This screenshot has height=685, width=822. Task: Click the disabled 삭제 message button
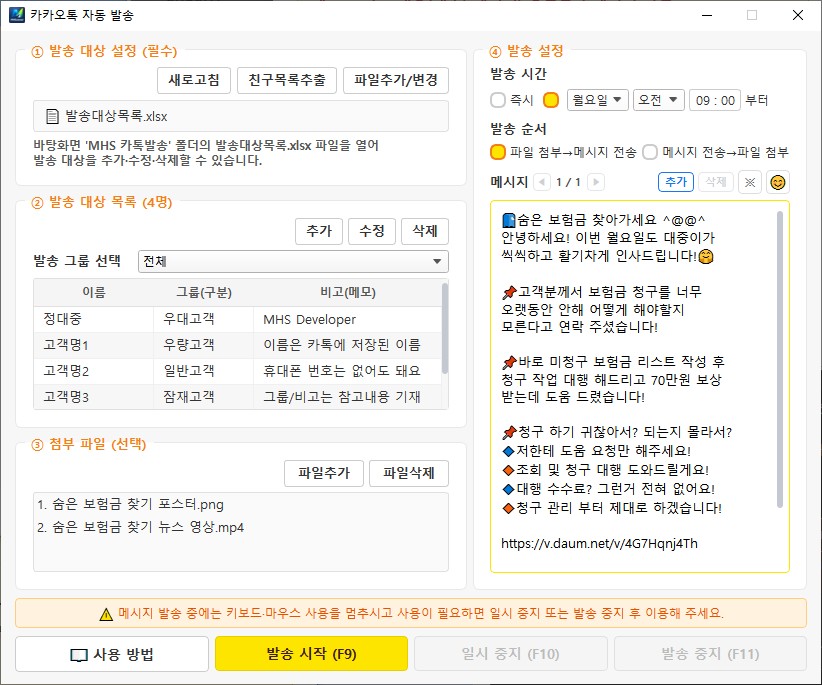coord(716,182)
